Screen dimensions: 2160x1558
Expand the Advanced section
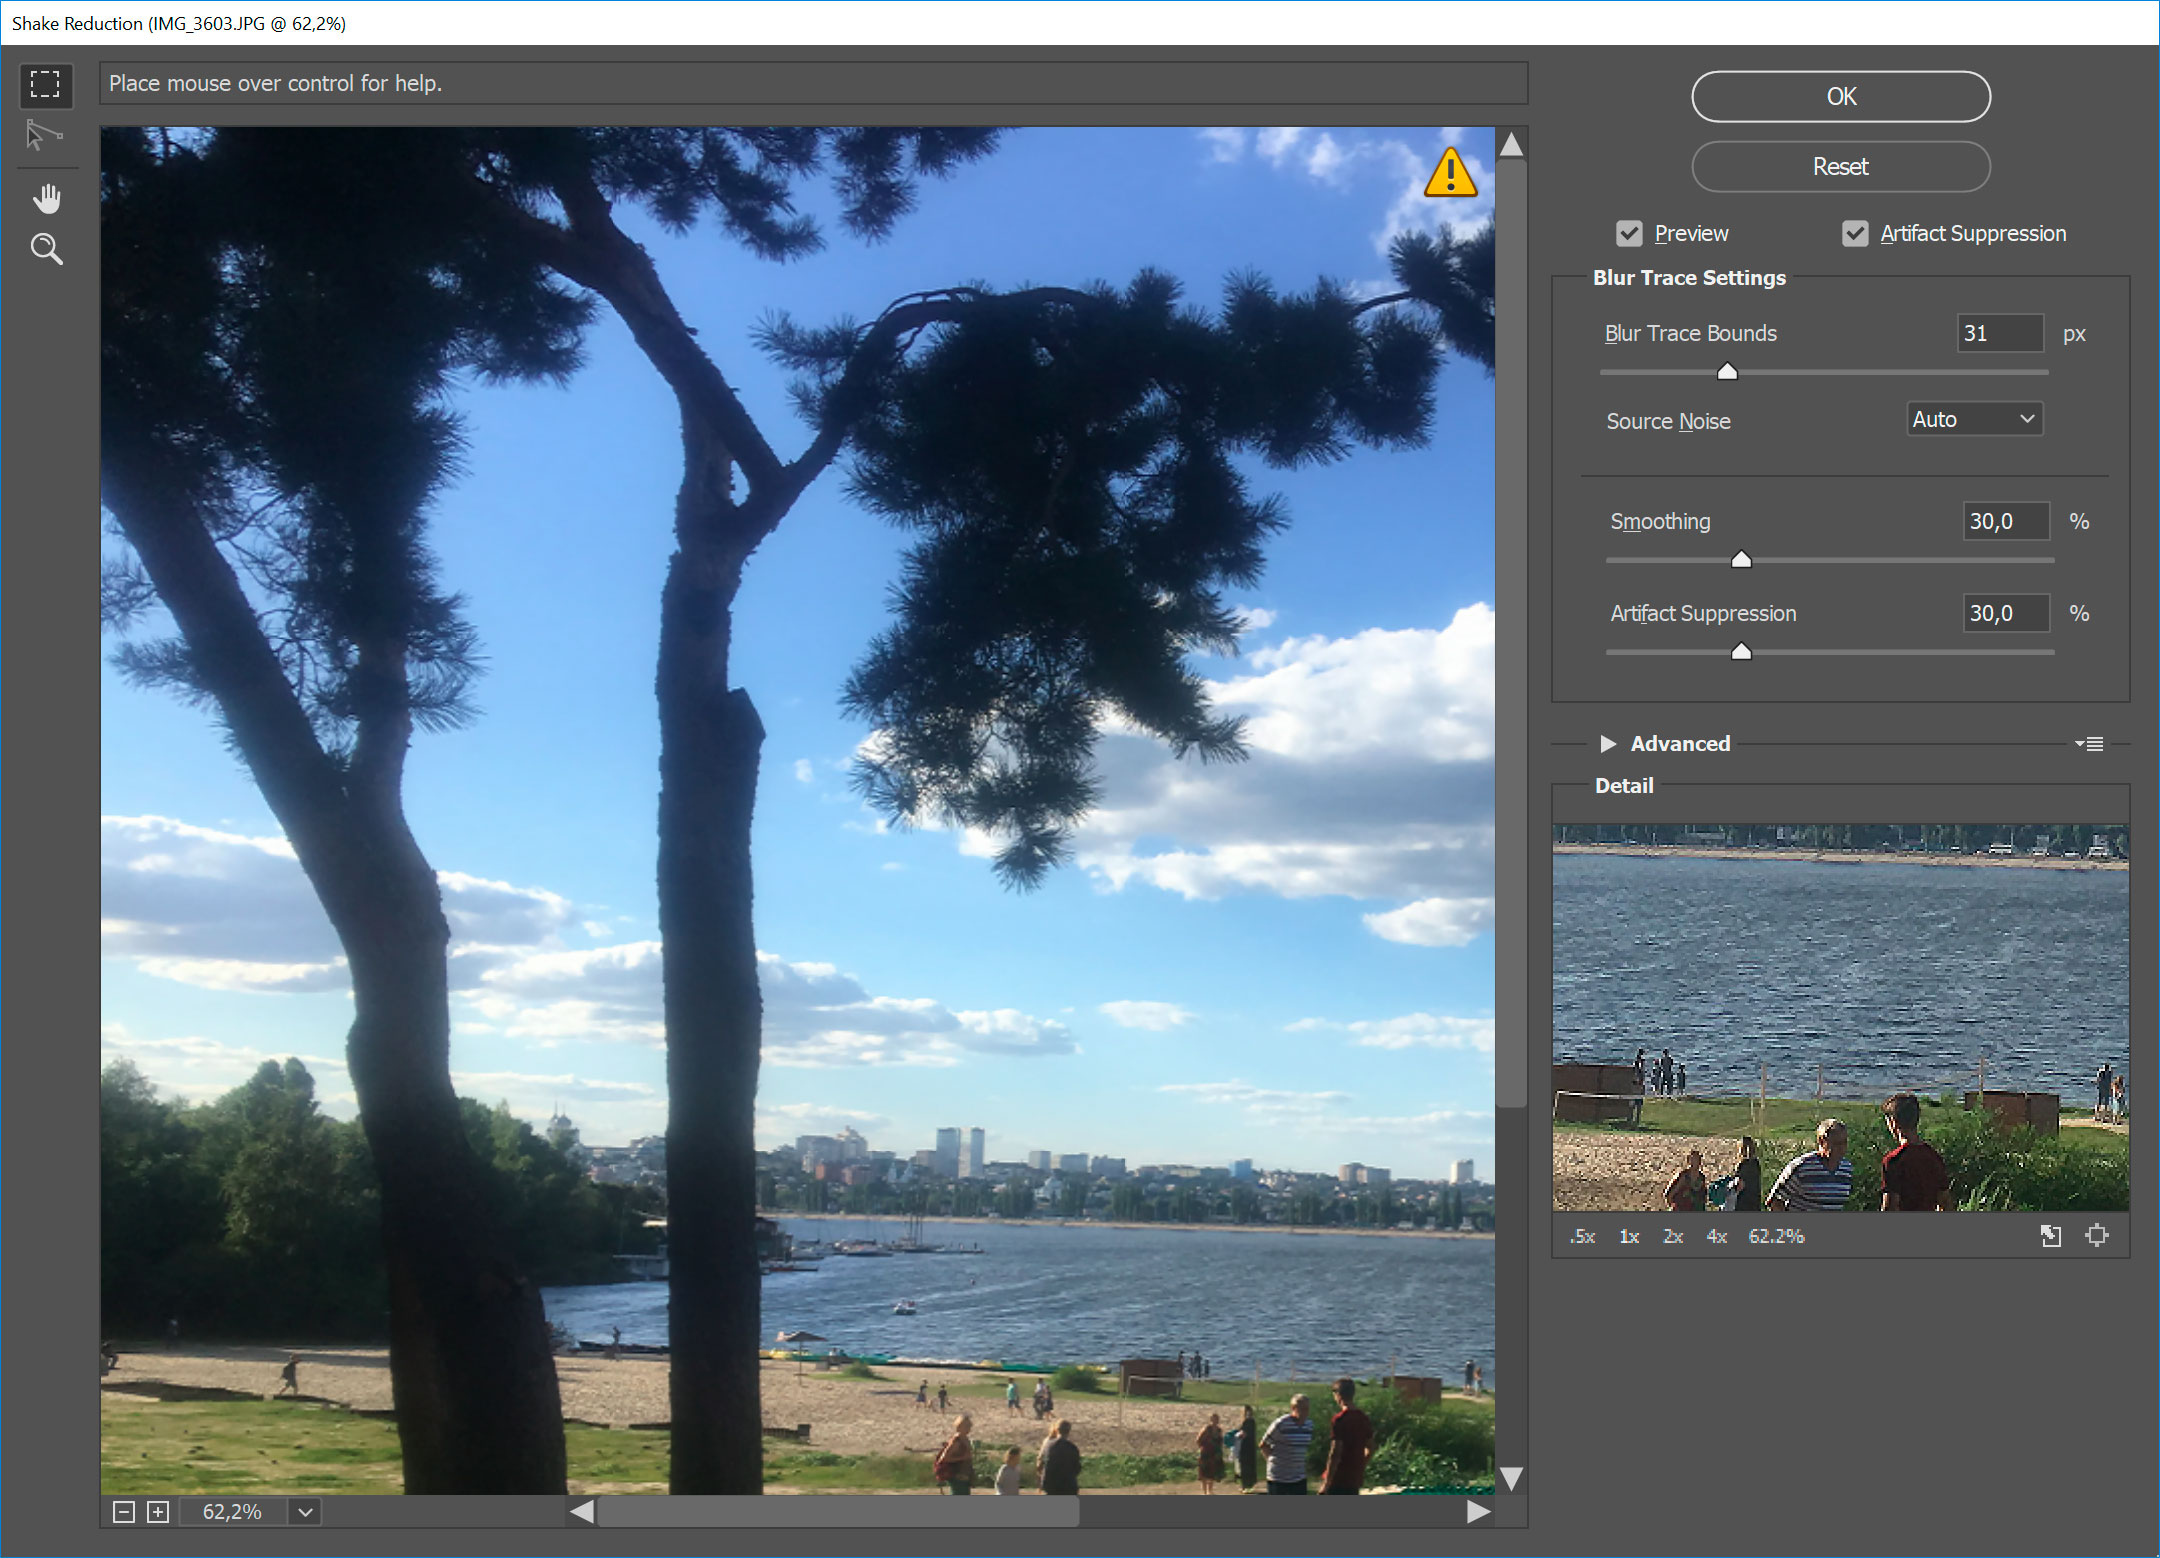coord(1608,744)
